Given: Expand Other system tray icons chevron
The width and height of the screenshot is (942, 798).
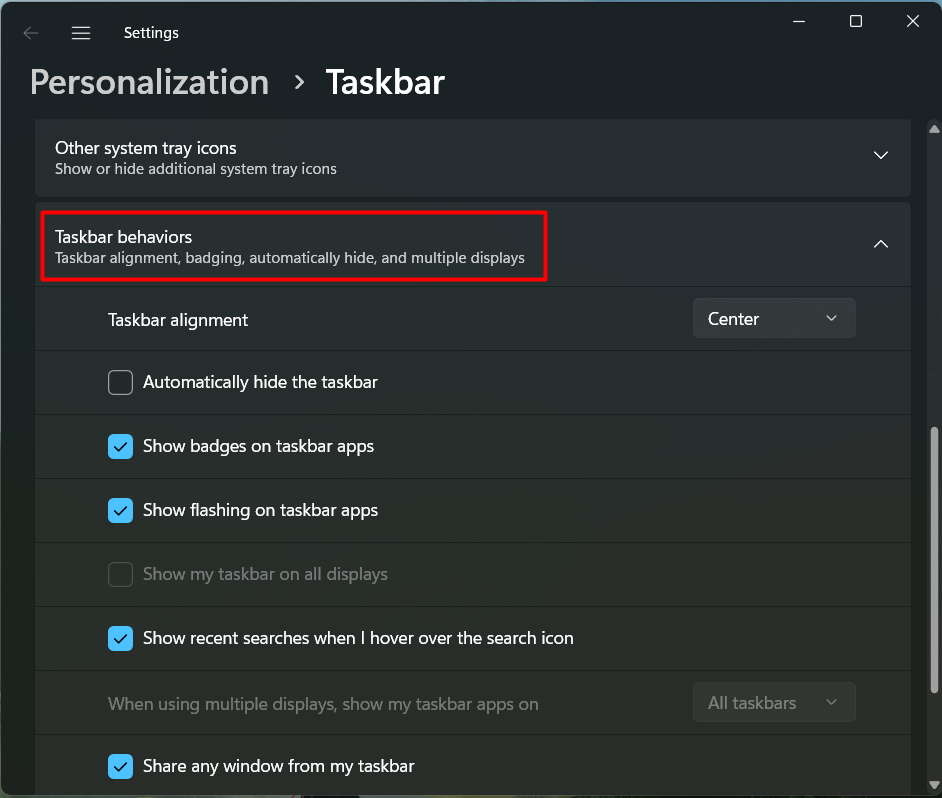Looking at the screenshot, I should coord(881,155).
